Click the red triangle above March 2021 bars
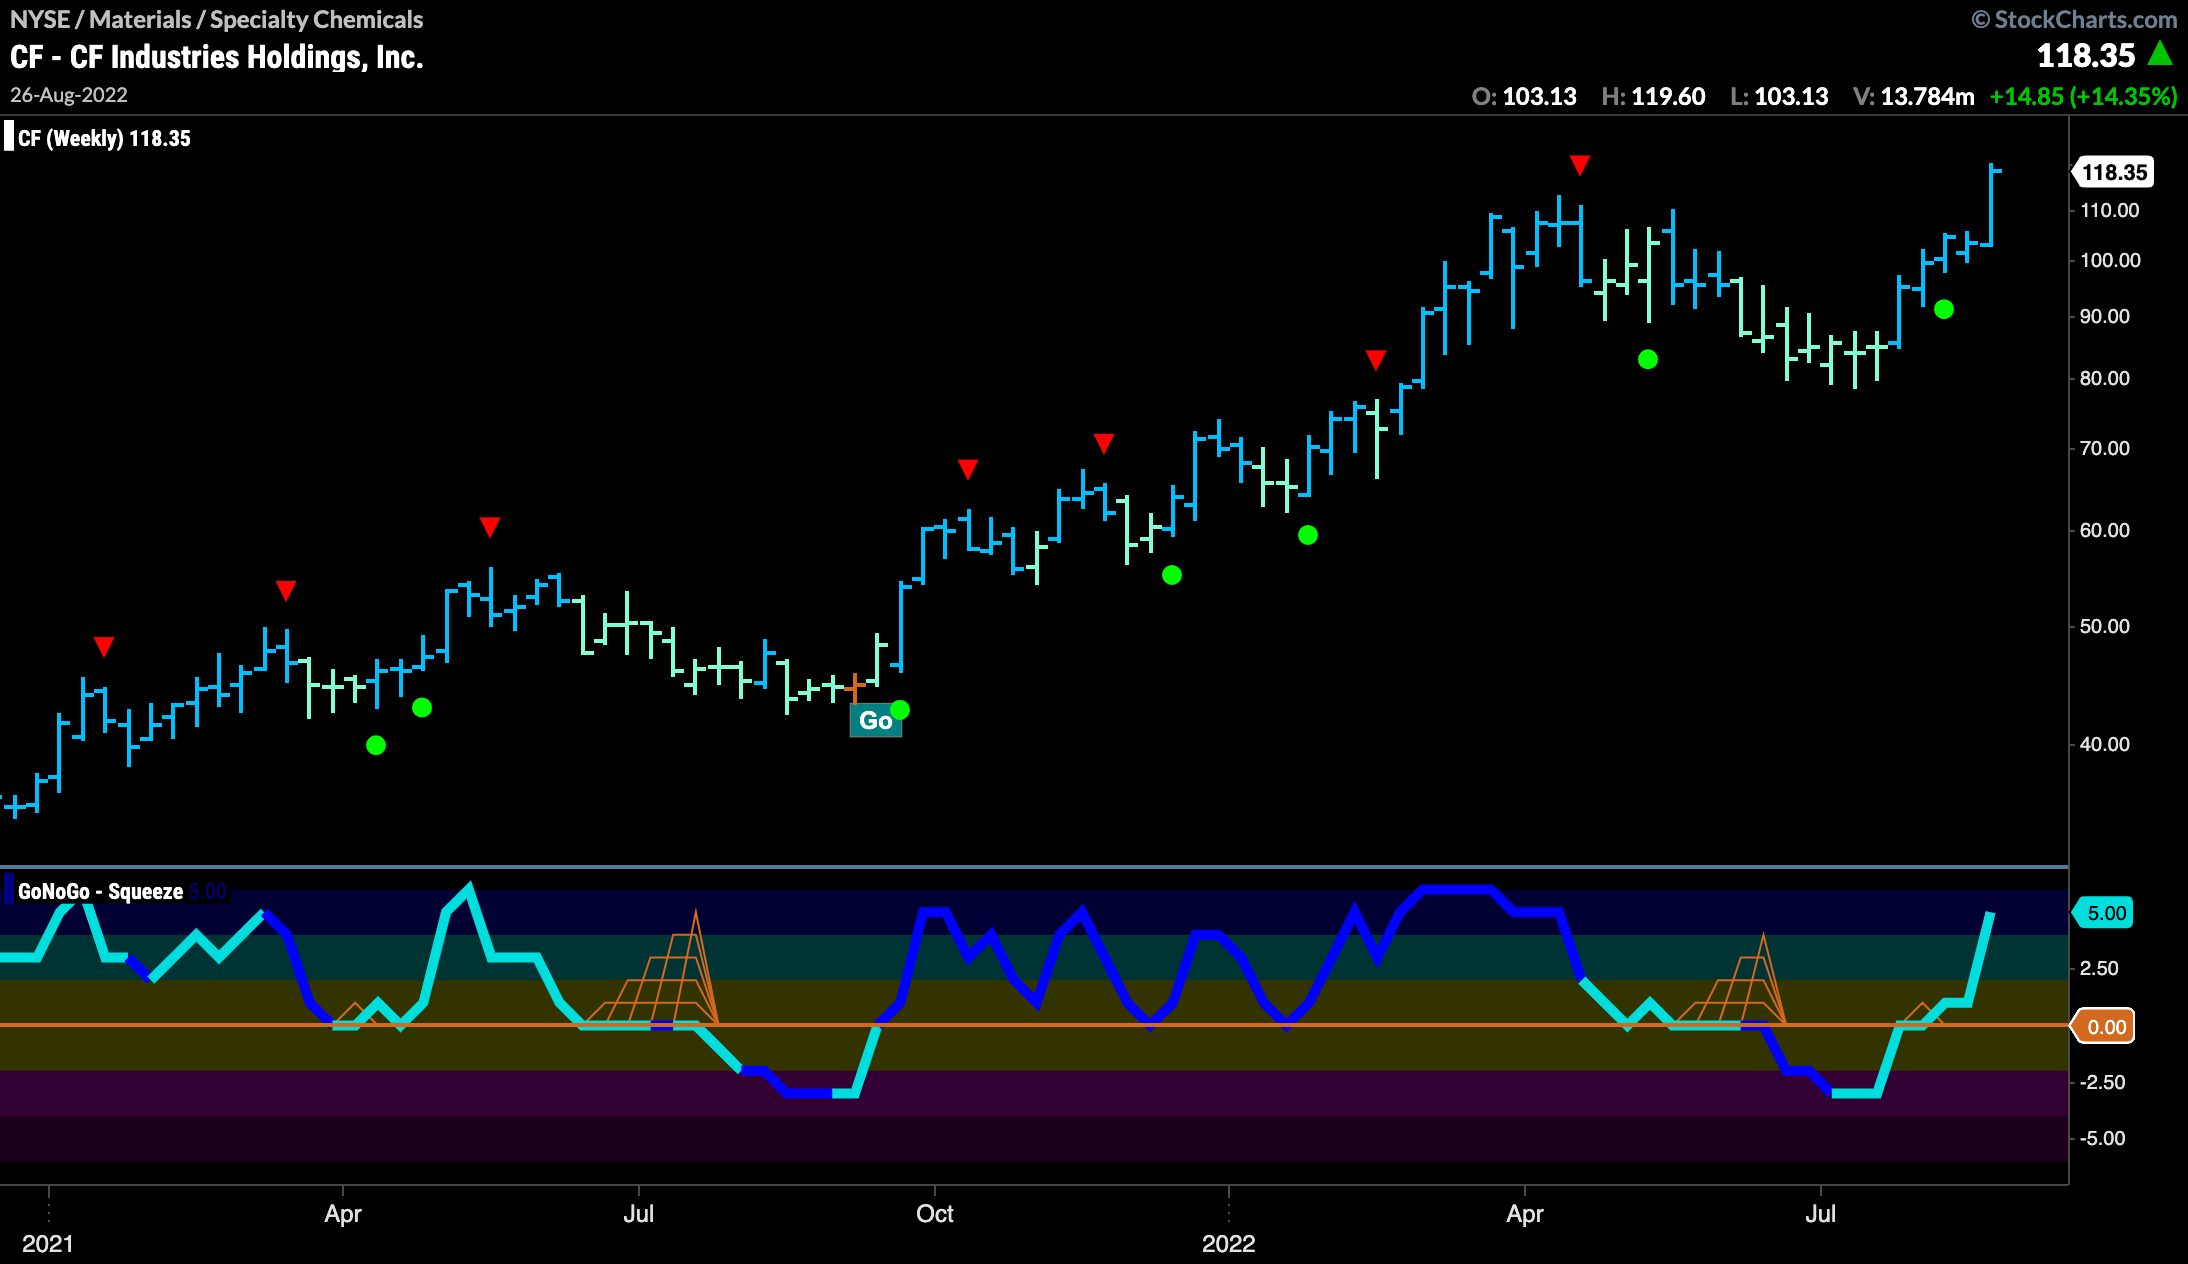 (x=286, y=591)
